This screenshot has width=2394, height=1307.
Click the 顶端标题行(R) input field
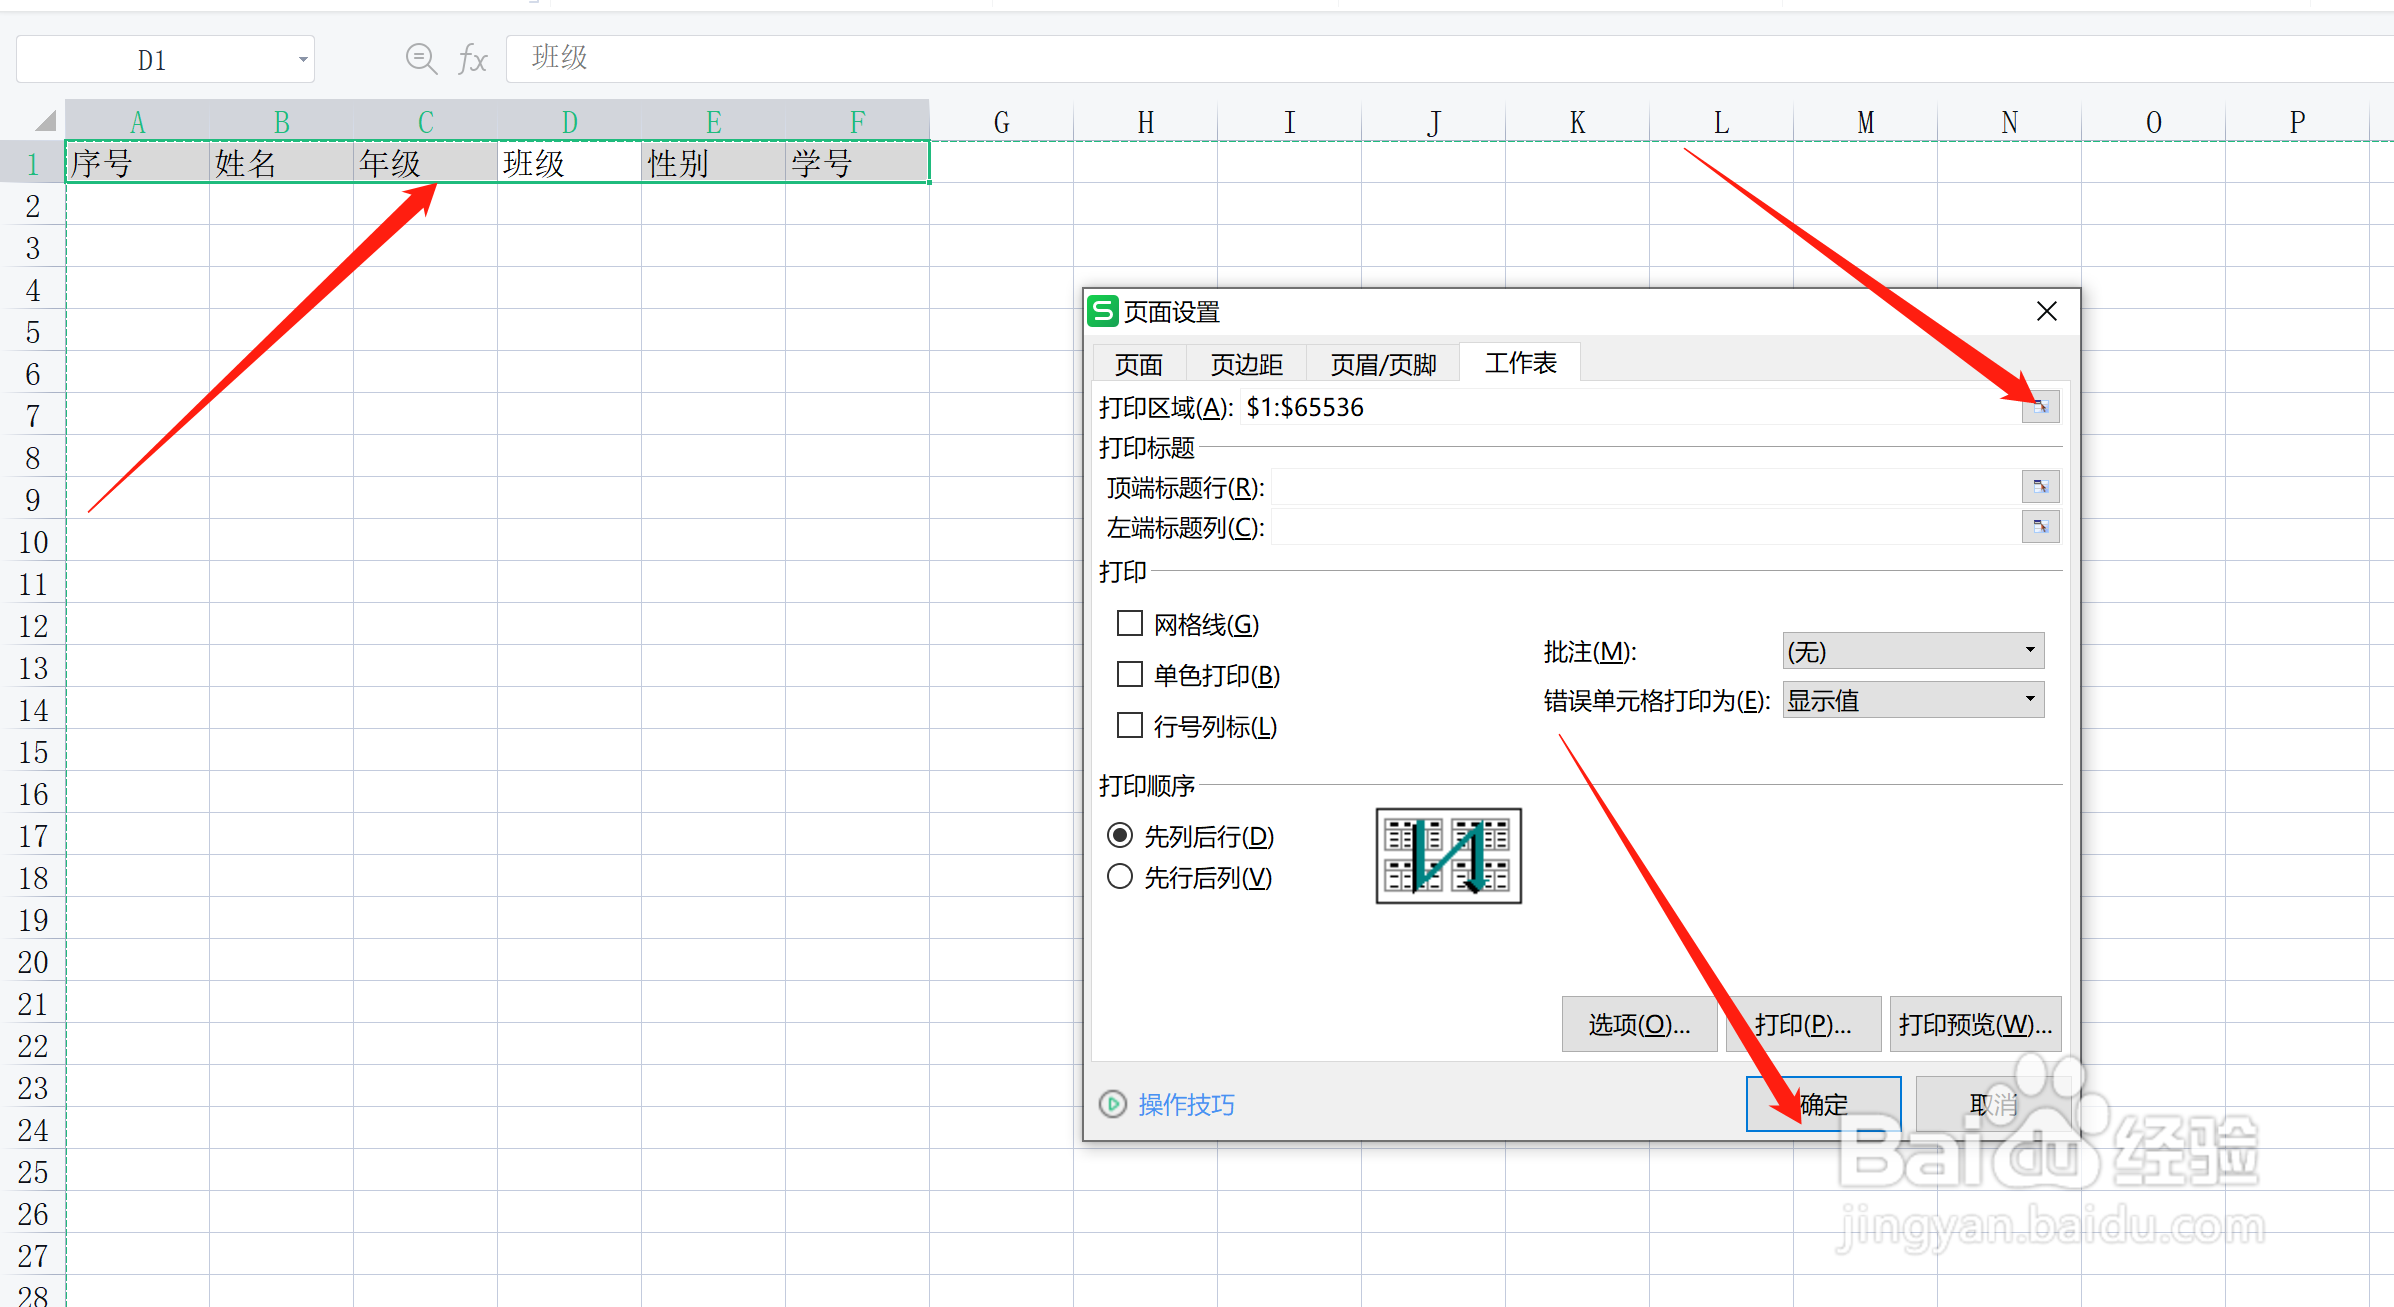tap(1646, 487)
